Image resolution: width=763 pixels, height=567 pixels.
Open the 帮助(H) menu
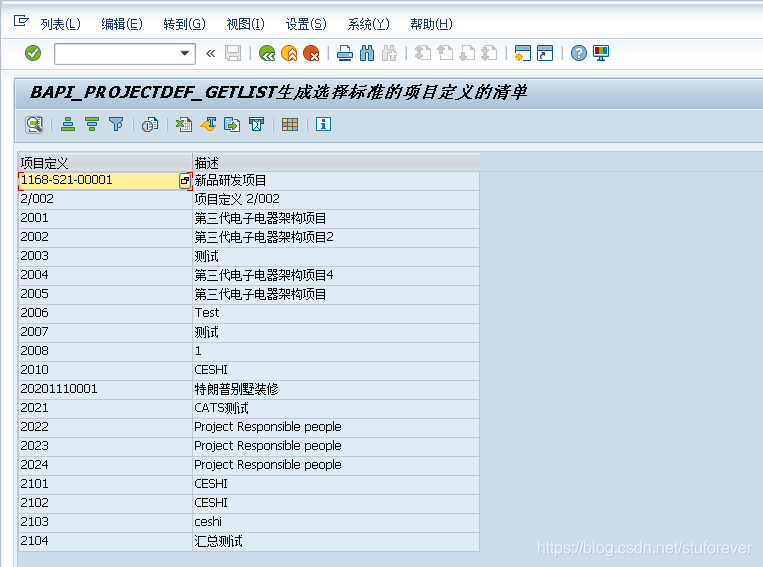click(431, 24)
